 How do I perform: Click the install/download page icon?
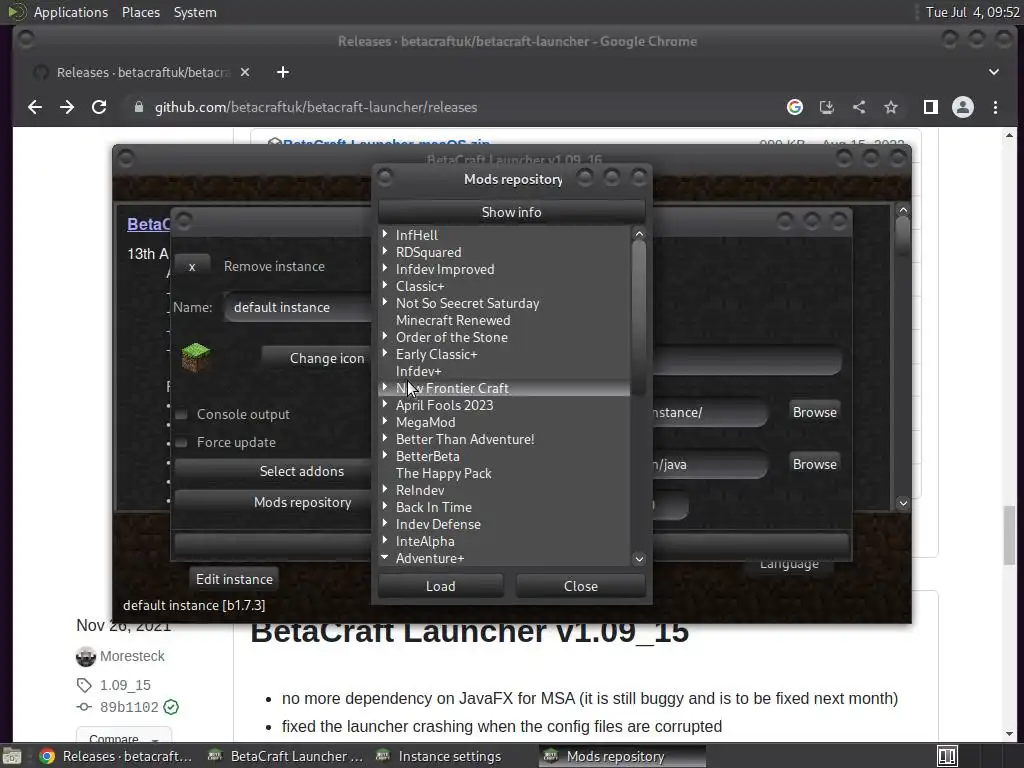point(827,107)
